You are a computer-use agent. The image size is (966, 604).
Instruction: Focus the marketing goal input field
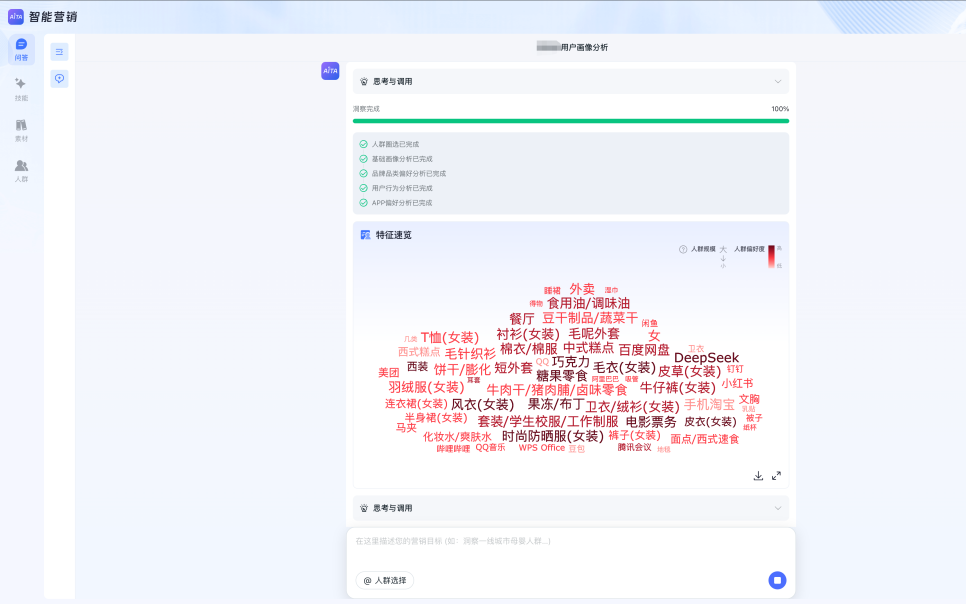[570, 548]
